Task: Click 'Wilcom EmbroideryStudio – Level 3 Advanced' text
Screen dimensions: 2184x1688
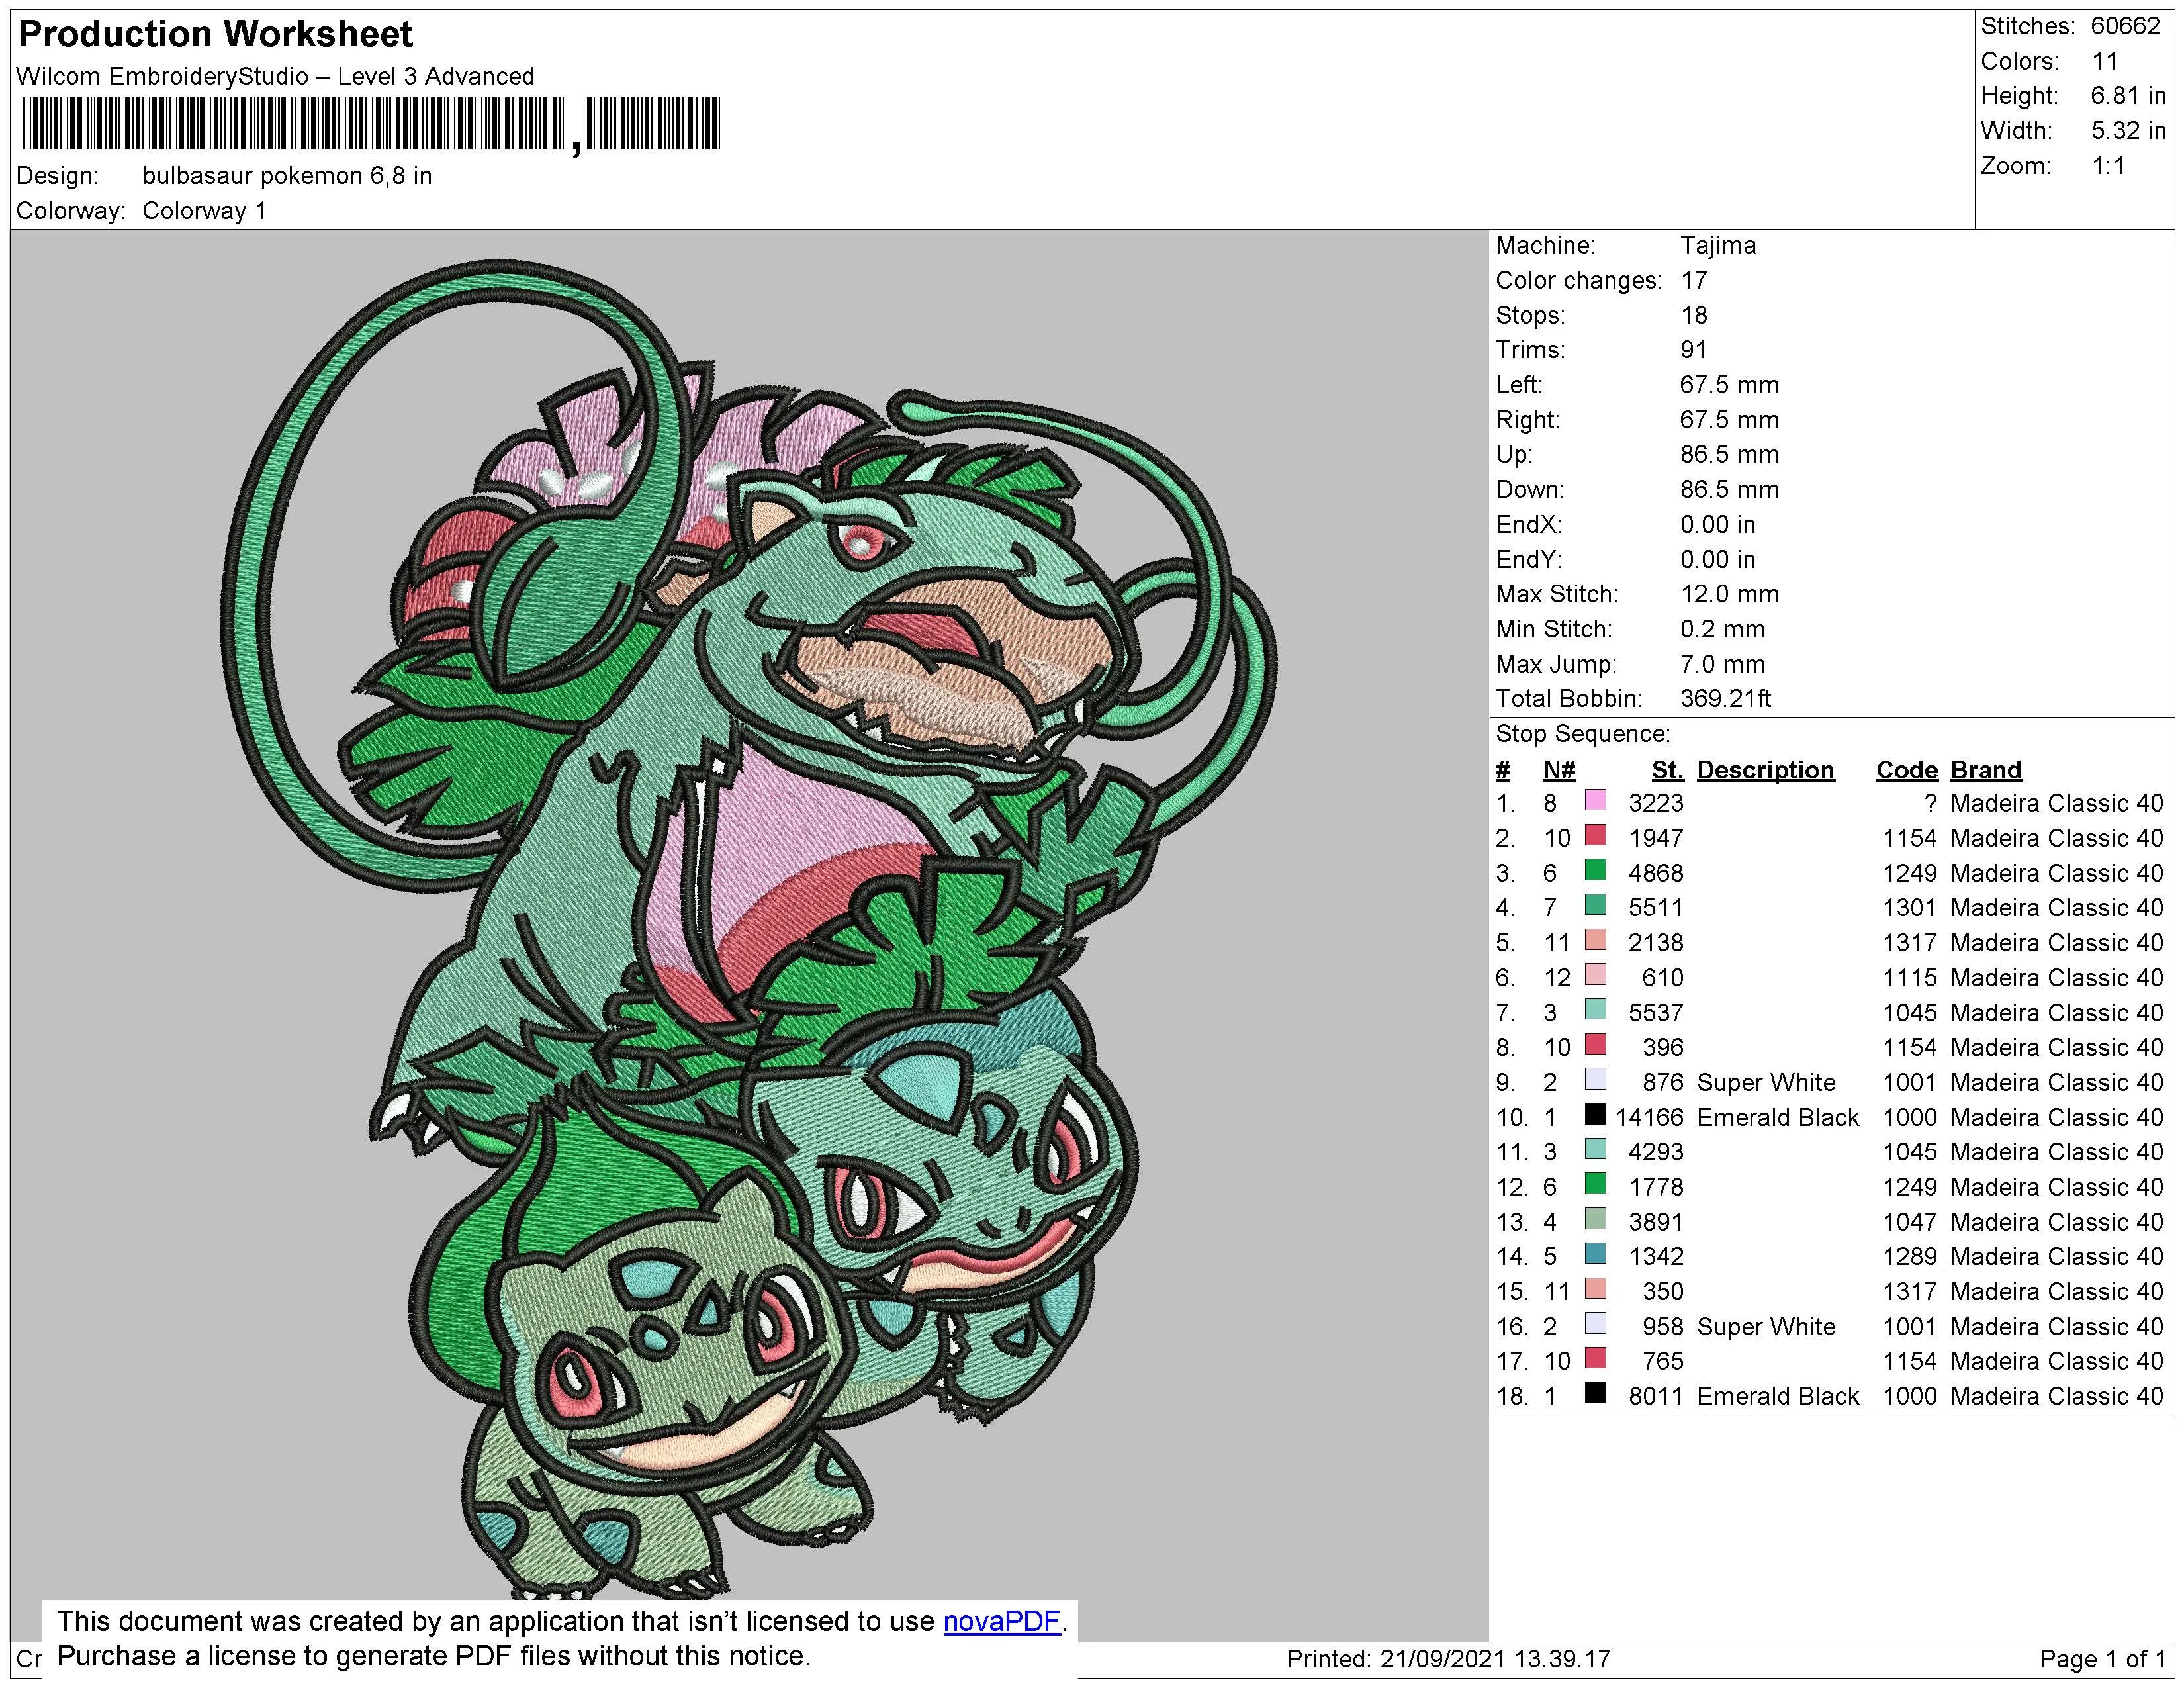Action: (275, 77)
